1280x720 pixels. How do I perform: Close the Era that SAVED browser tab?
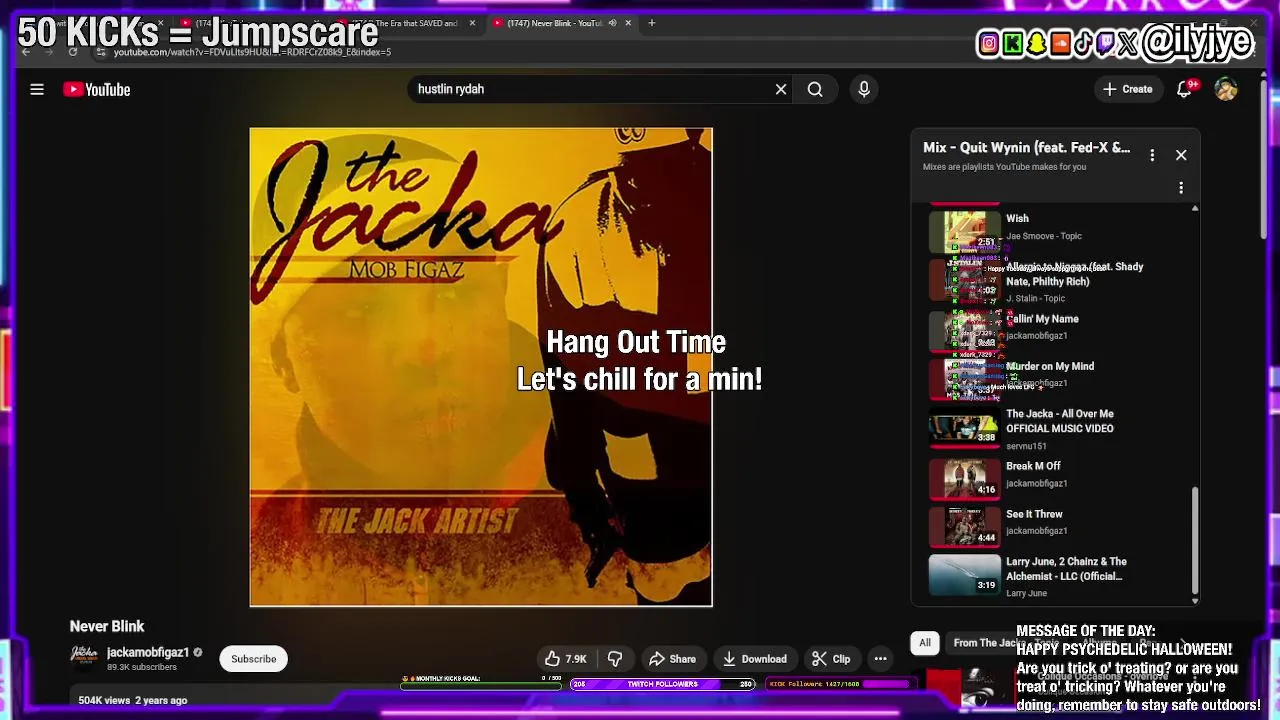pos(472,23)
